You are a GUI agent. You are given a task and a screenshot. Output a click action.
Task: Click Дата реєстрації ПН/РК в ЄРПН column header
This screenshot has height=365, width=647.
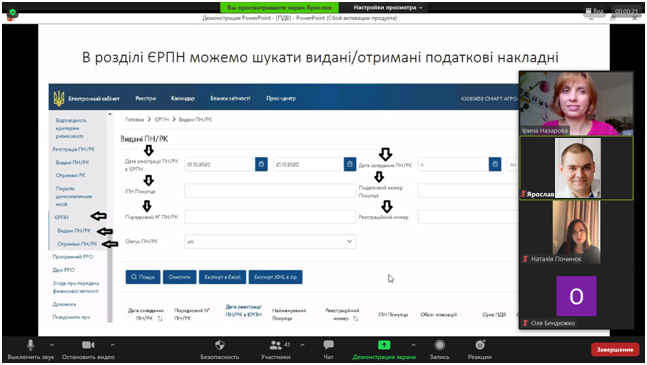coord(243,311)
